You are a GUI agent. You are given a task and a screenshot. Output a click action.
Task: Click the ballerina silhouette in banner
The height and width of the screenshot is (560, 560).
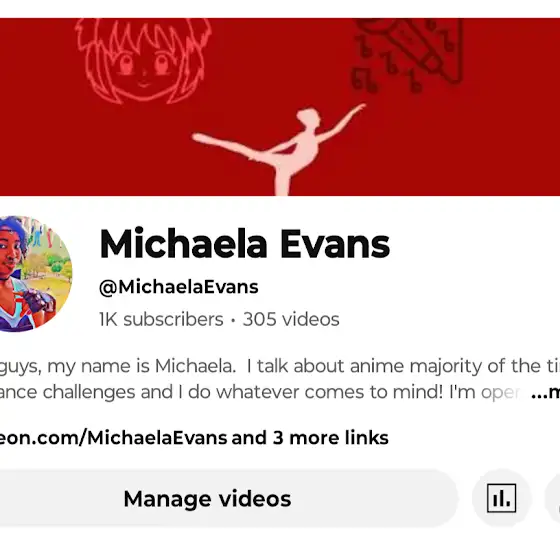[x=279, y=150]
